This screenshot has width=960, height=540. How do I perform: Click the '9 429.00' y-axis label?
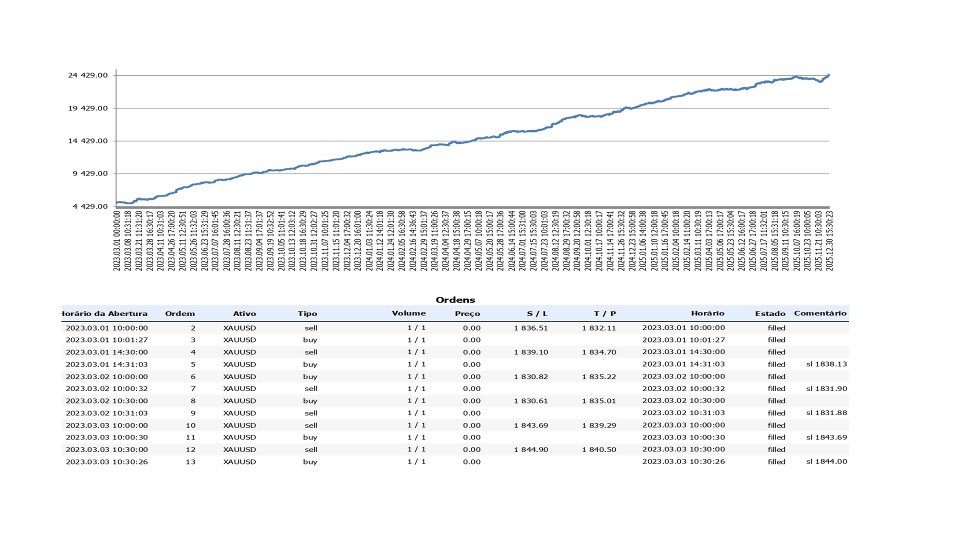pyautogui.click(x=91, y=173)
